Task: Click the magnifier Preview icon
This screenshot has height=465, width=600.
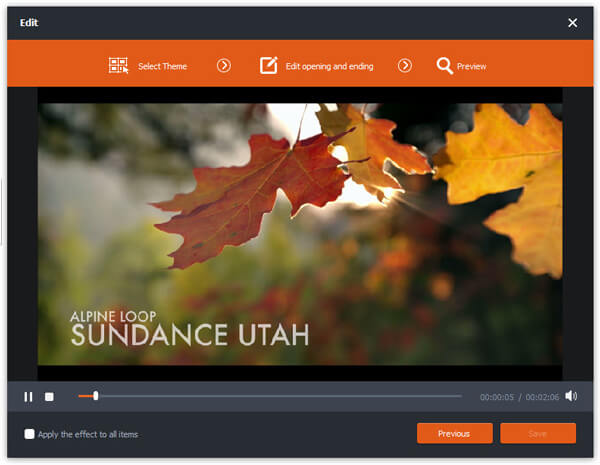Action: [x=445, y=66]
